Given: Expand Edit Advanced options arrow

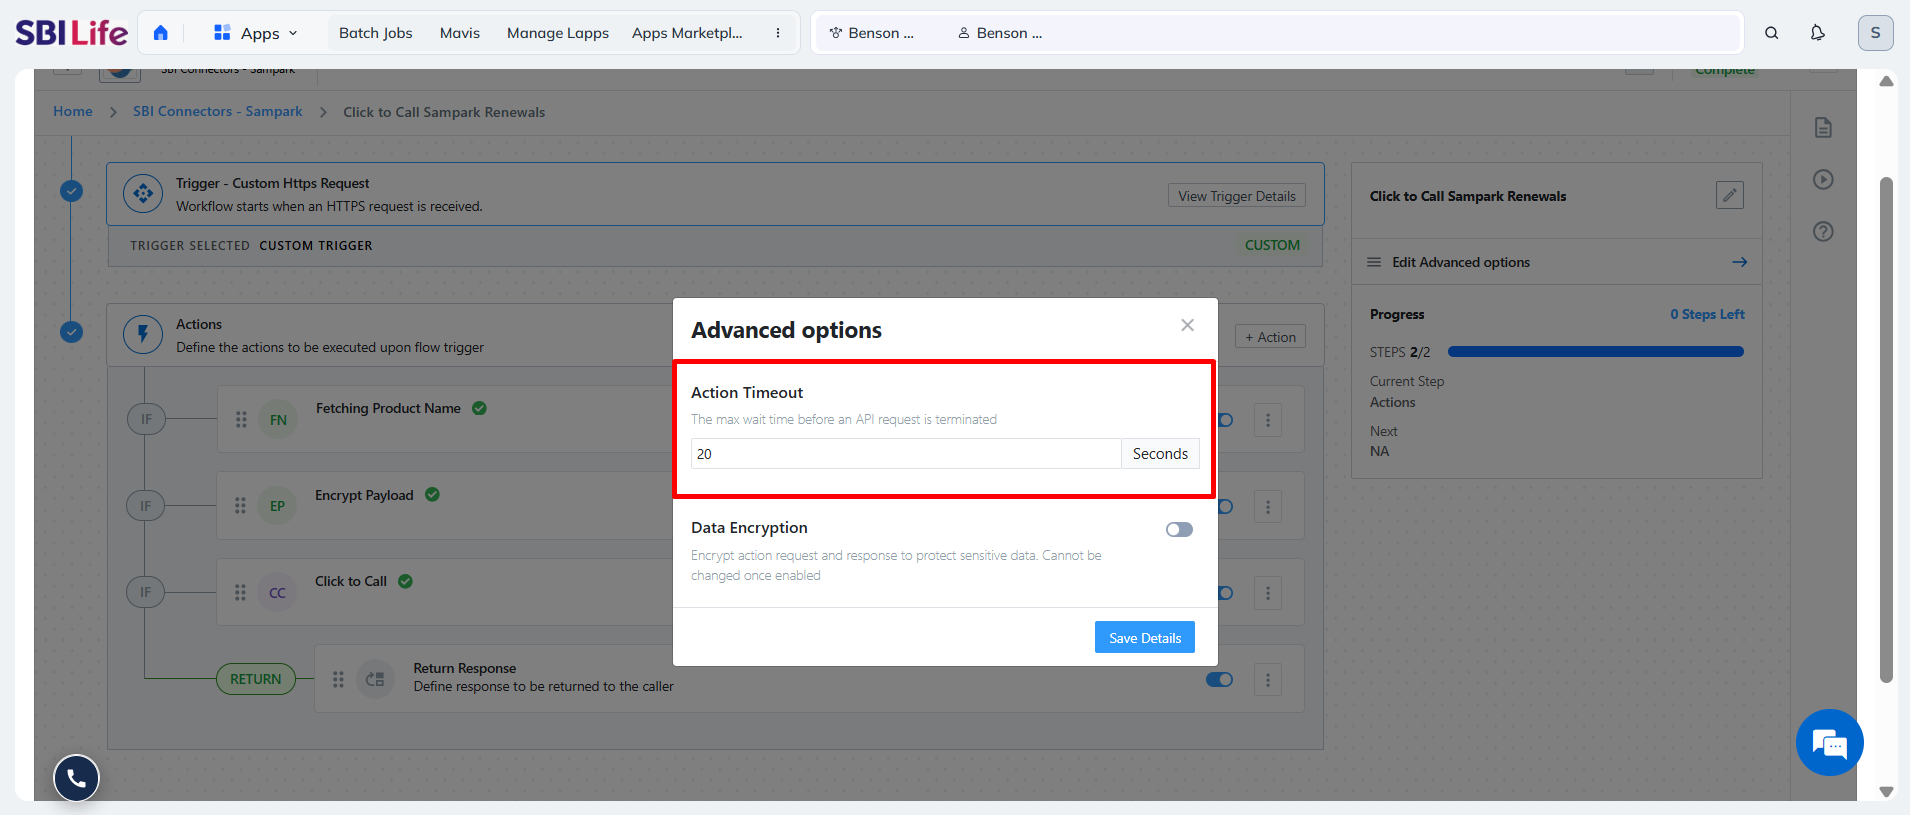Looking at the screenshot, I should click(x=1739, y=262).
